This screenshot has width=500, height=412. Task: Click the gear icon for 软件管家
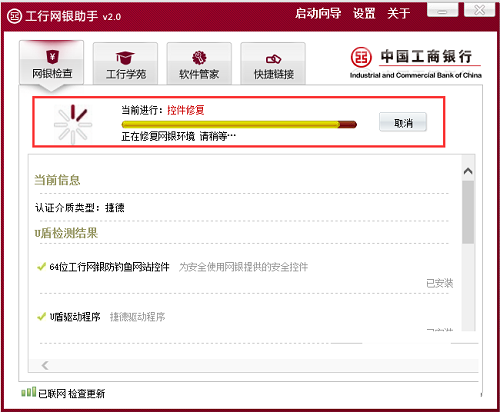199,58
